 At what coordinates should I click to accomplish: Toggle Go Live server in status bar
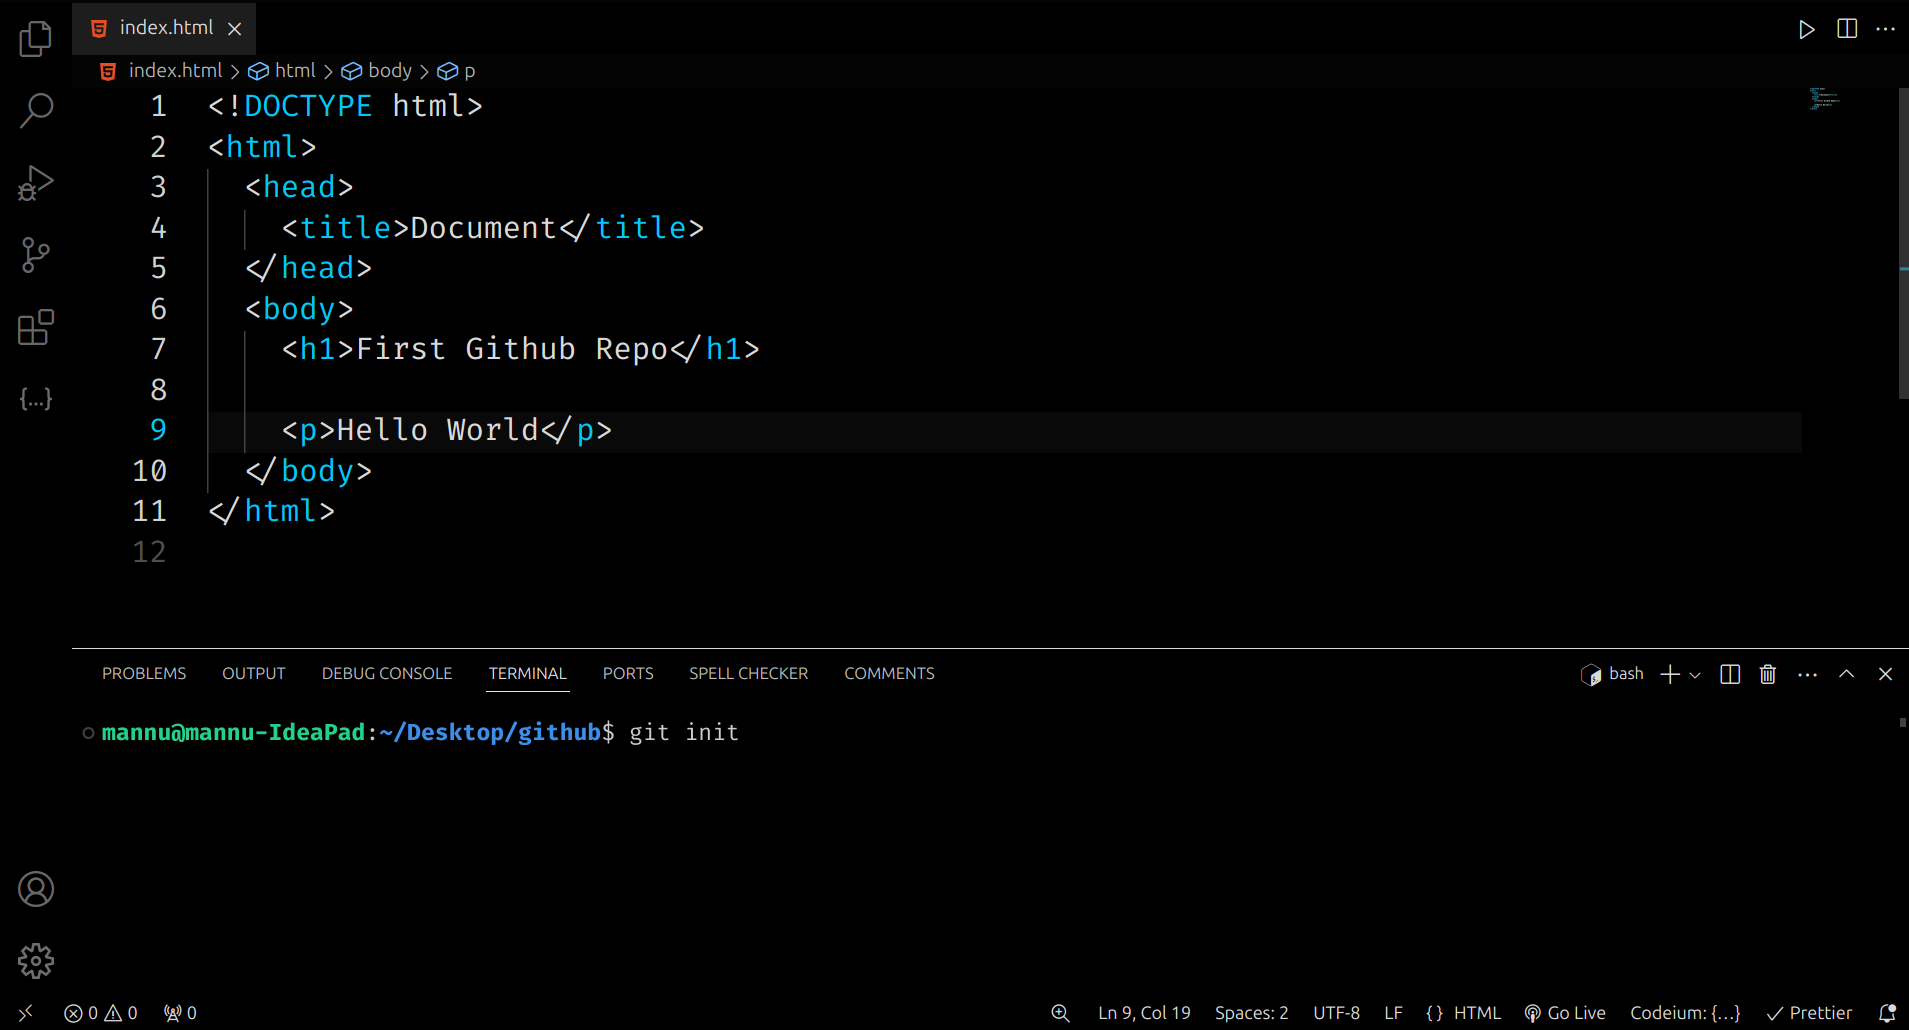click(x=1565, y=1013)
